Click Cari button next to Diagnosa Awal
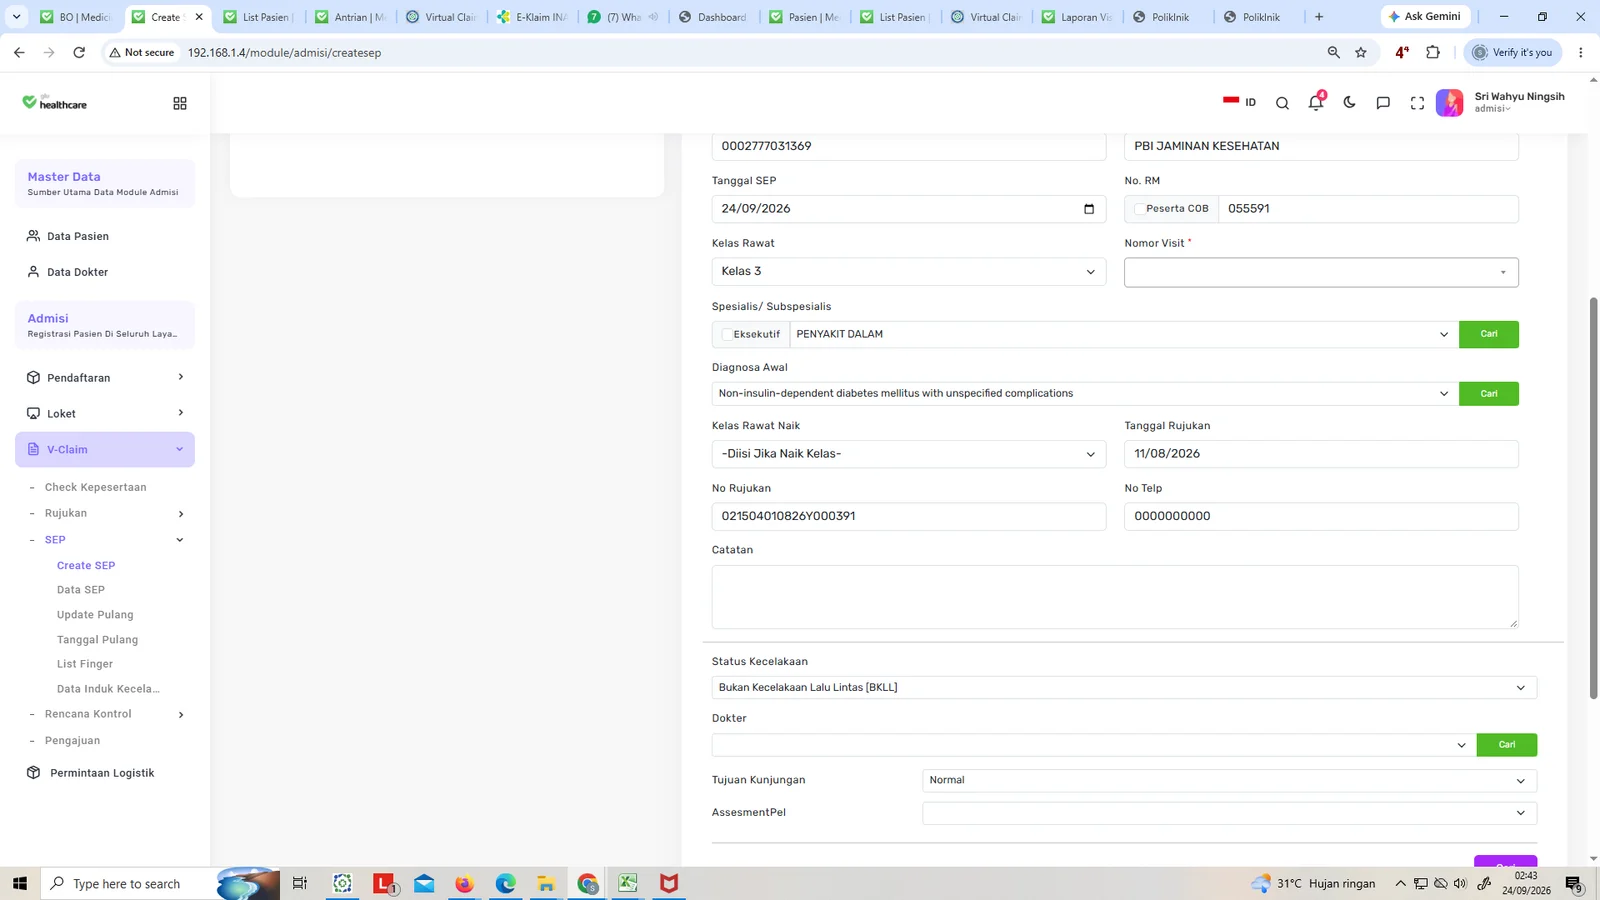1600x900 pixels. [x=1488, y=394]
